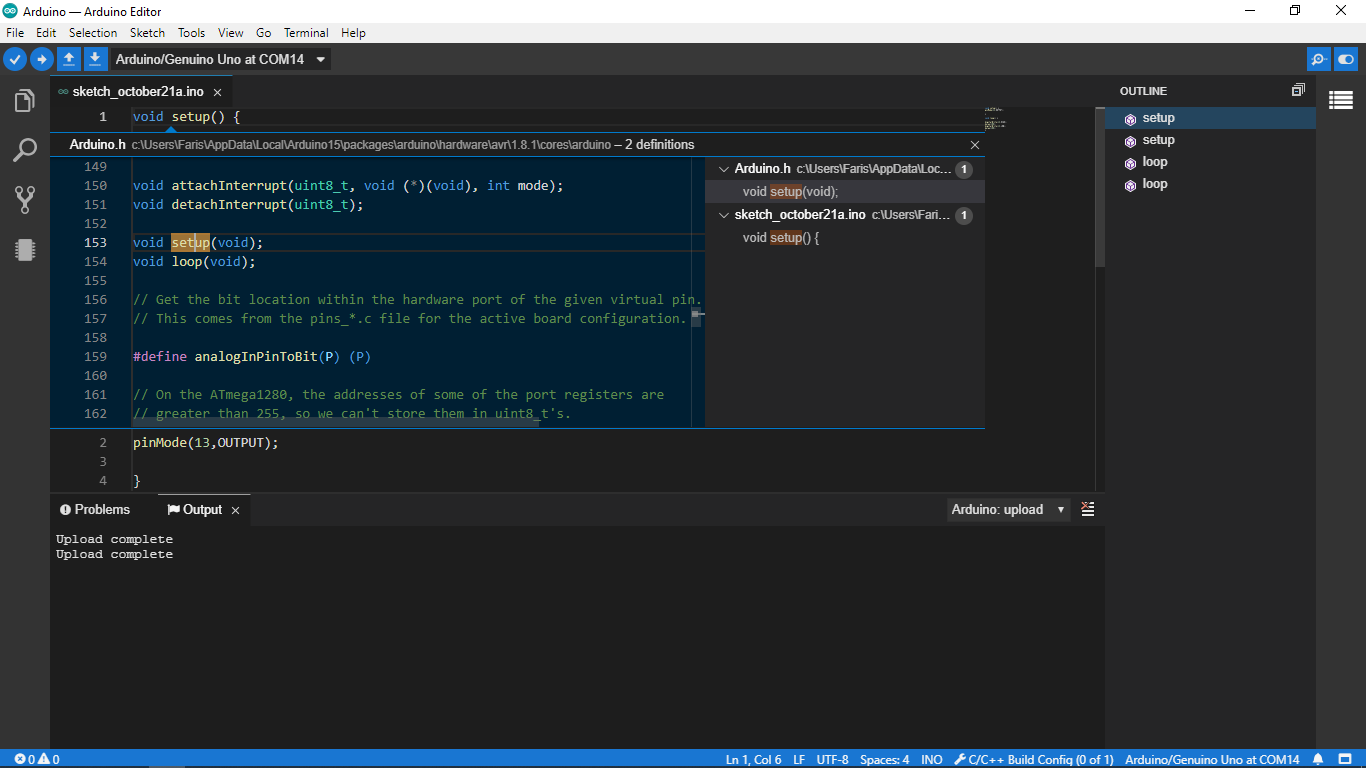Image resolution: width=1366 pixels, height=768 pixels.
Task: Click the down-arrow toolbar button
Action: click(x=95, y=59)
